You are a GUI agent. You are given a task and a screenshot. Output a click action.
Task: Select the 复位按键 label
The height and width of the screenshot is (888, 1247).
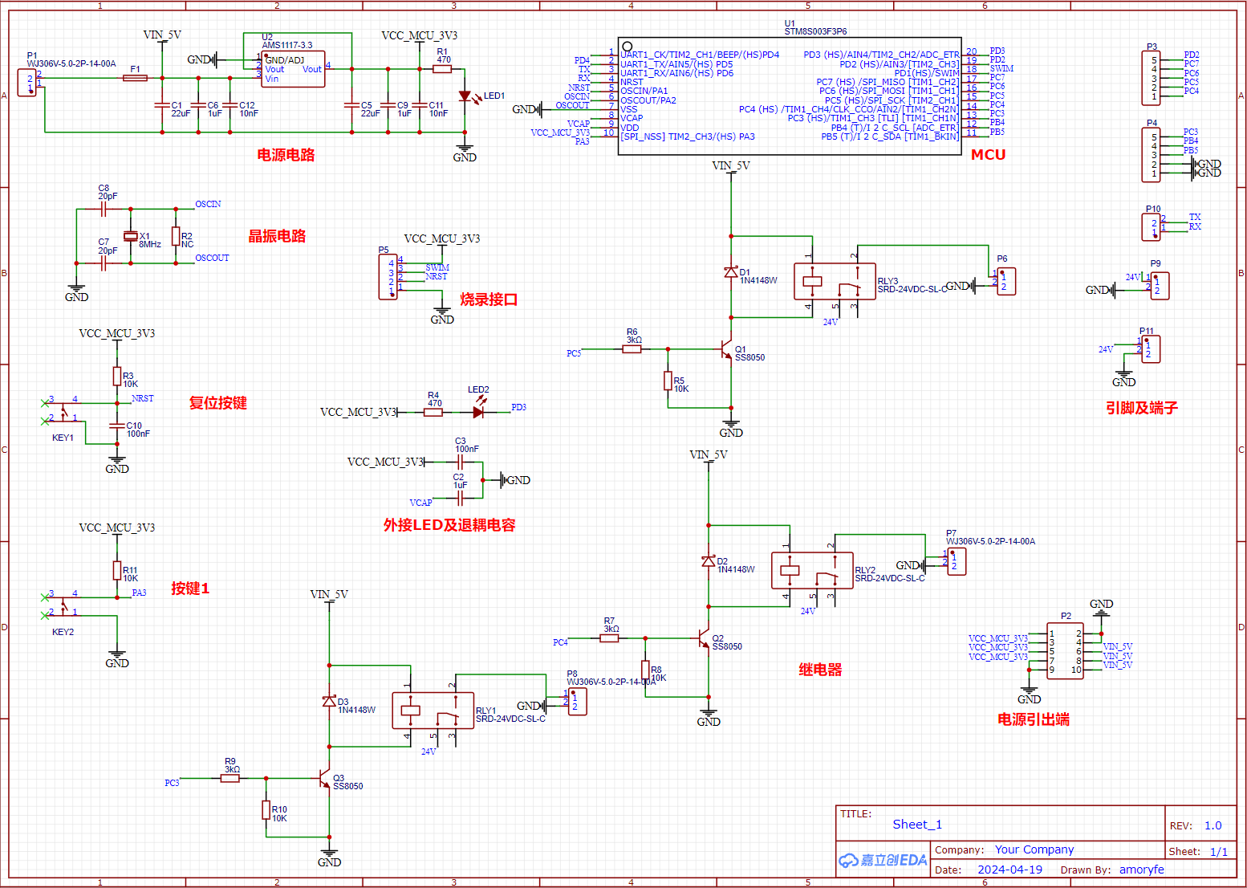click(218, 403)
